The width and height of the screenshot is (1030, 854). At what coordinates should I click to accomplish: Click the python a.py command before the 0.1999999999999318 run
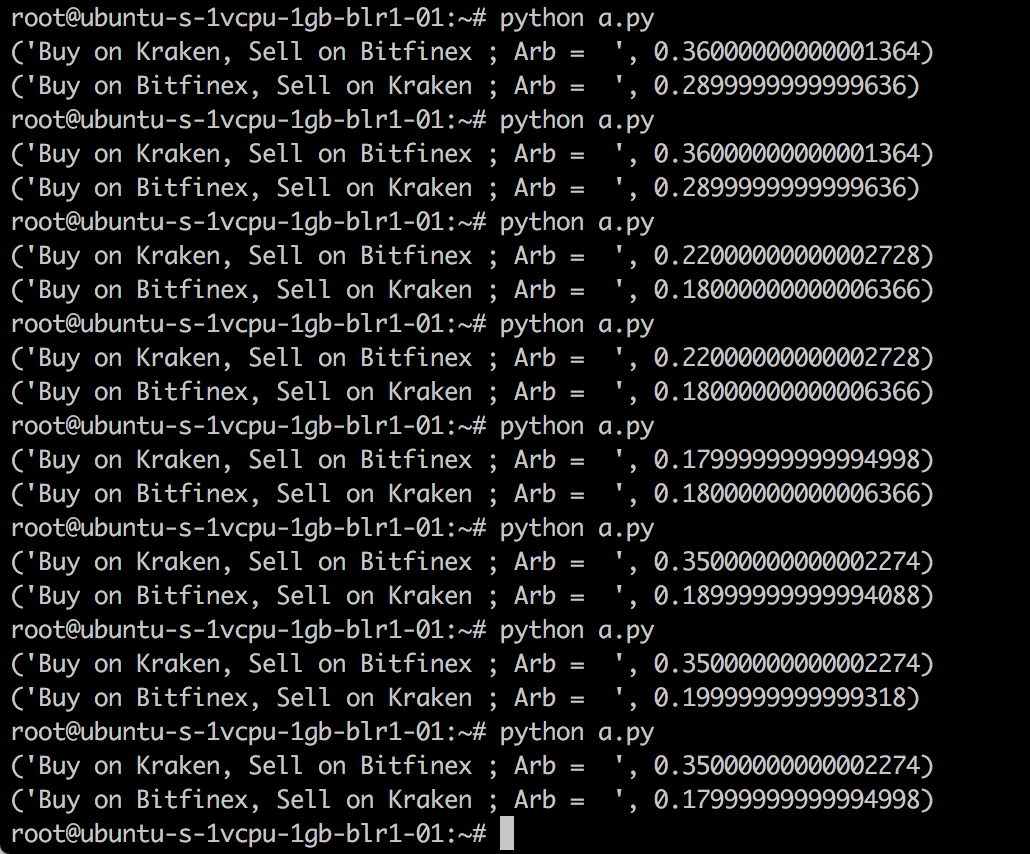(577, 631)
